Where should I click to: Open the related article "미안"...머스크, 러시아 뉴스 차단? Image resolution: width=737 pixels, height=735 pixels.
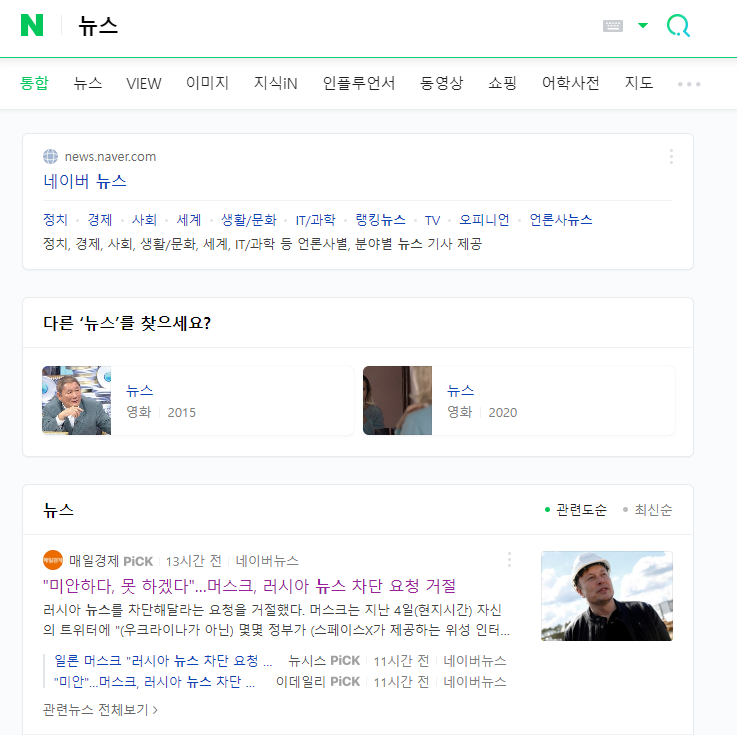[154, 681]
